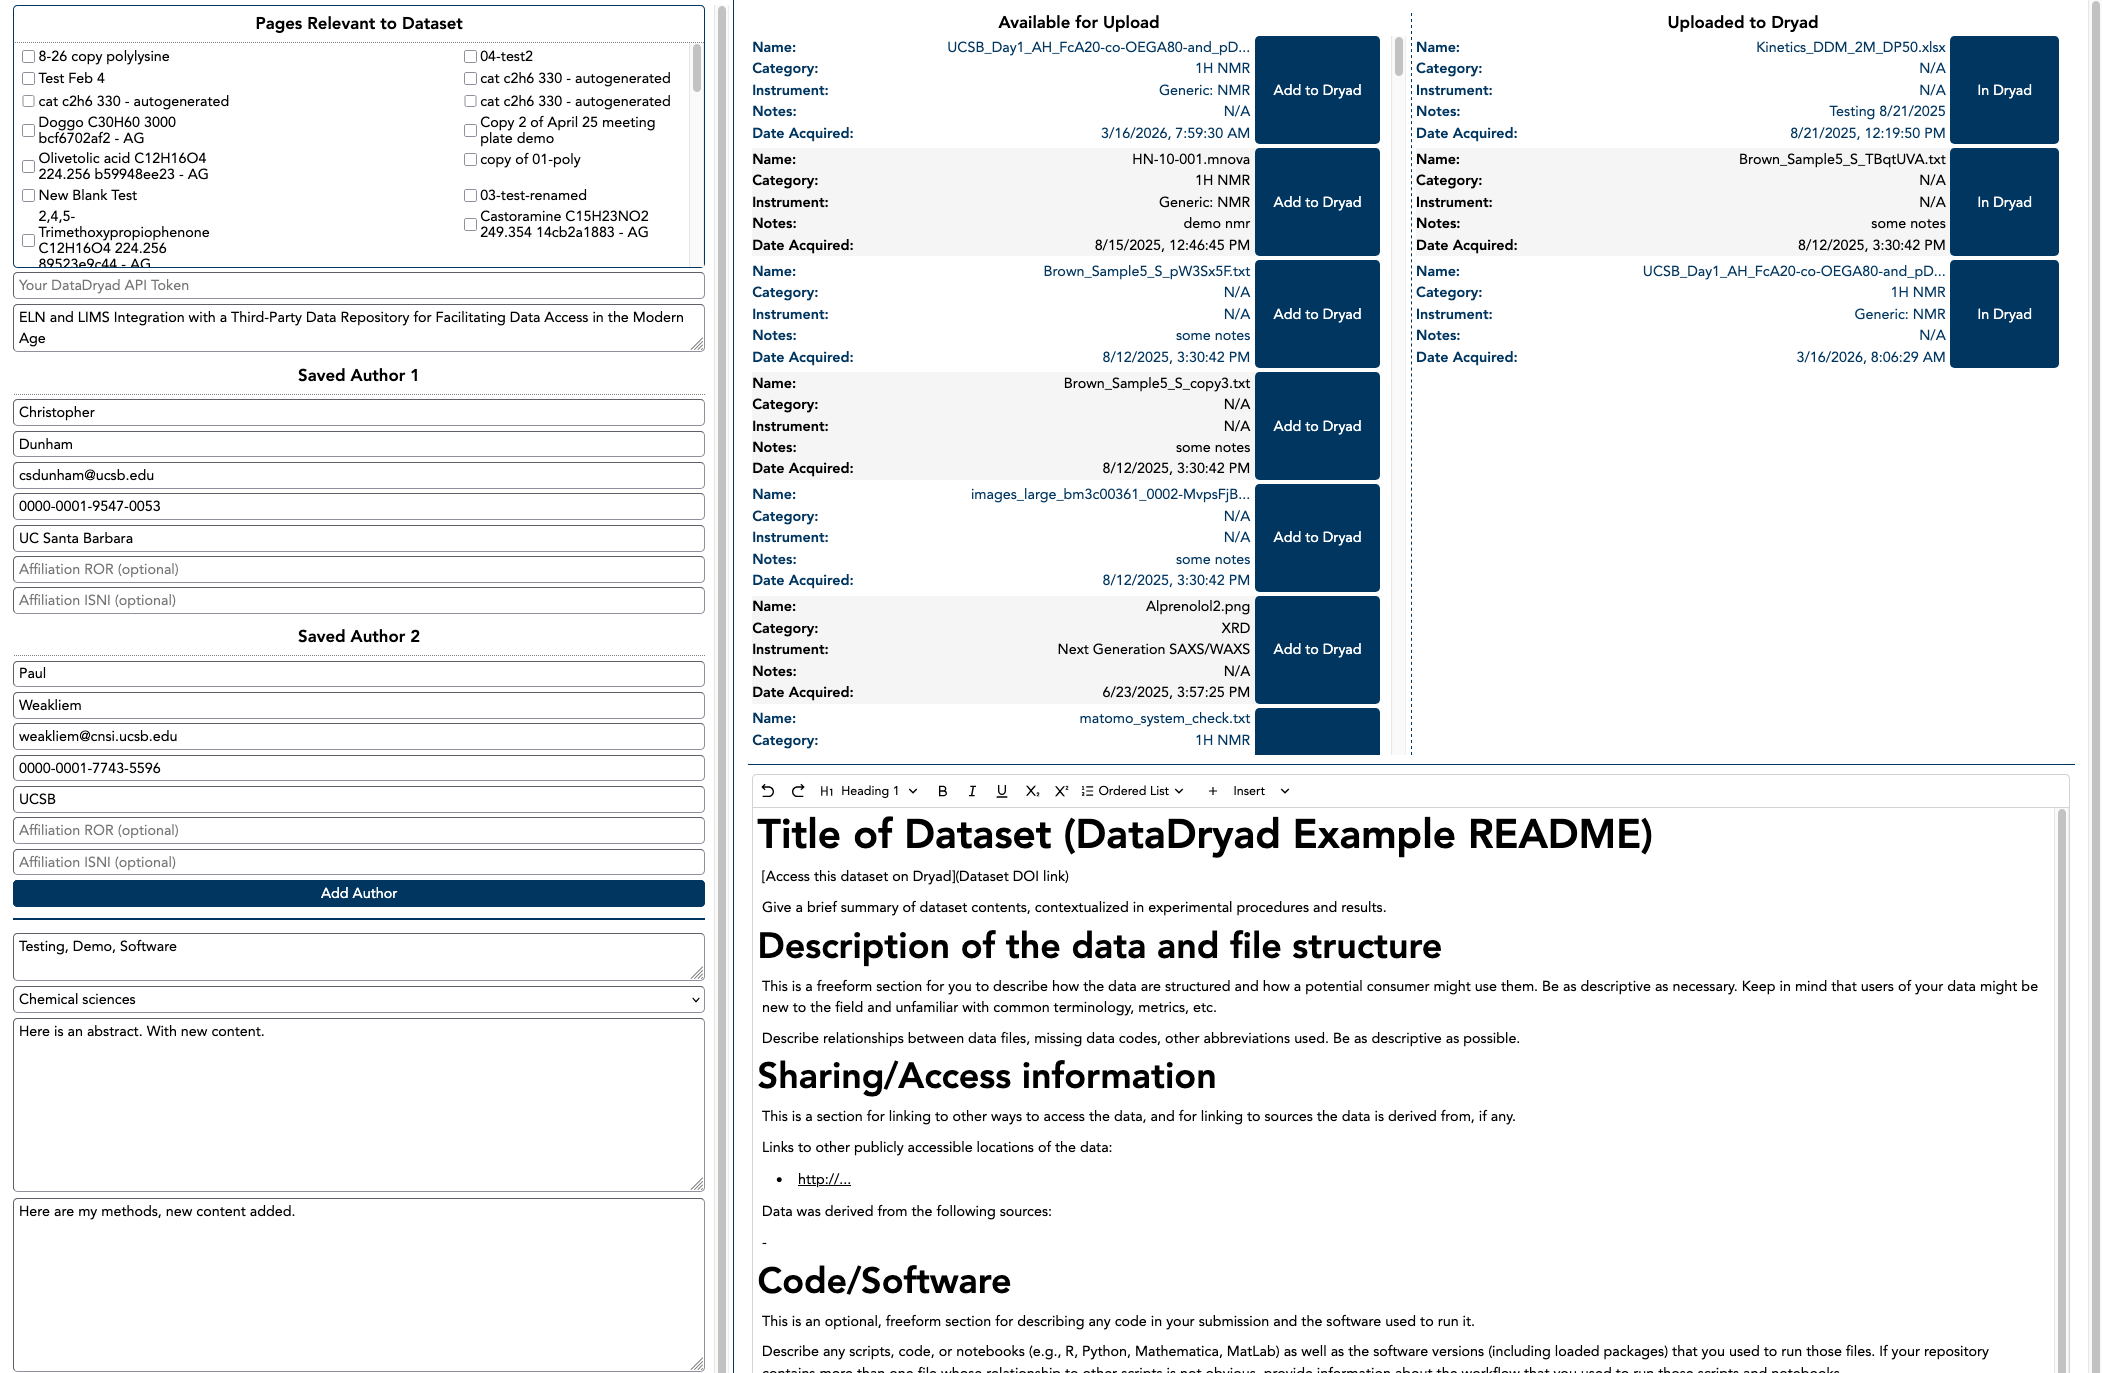Apply superscript formatting
The width and height of the screenshot is (2102, 1373).
point(1061,791)
